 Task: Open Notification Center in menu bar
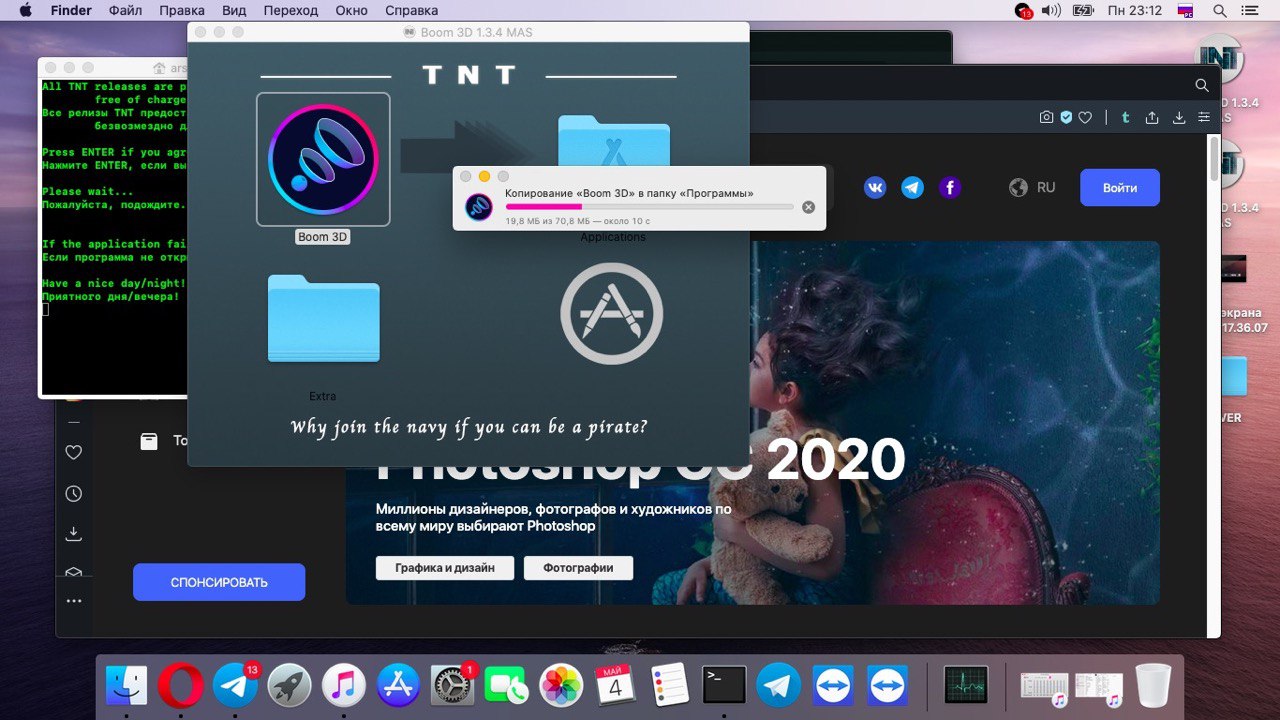[1251, 11]
